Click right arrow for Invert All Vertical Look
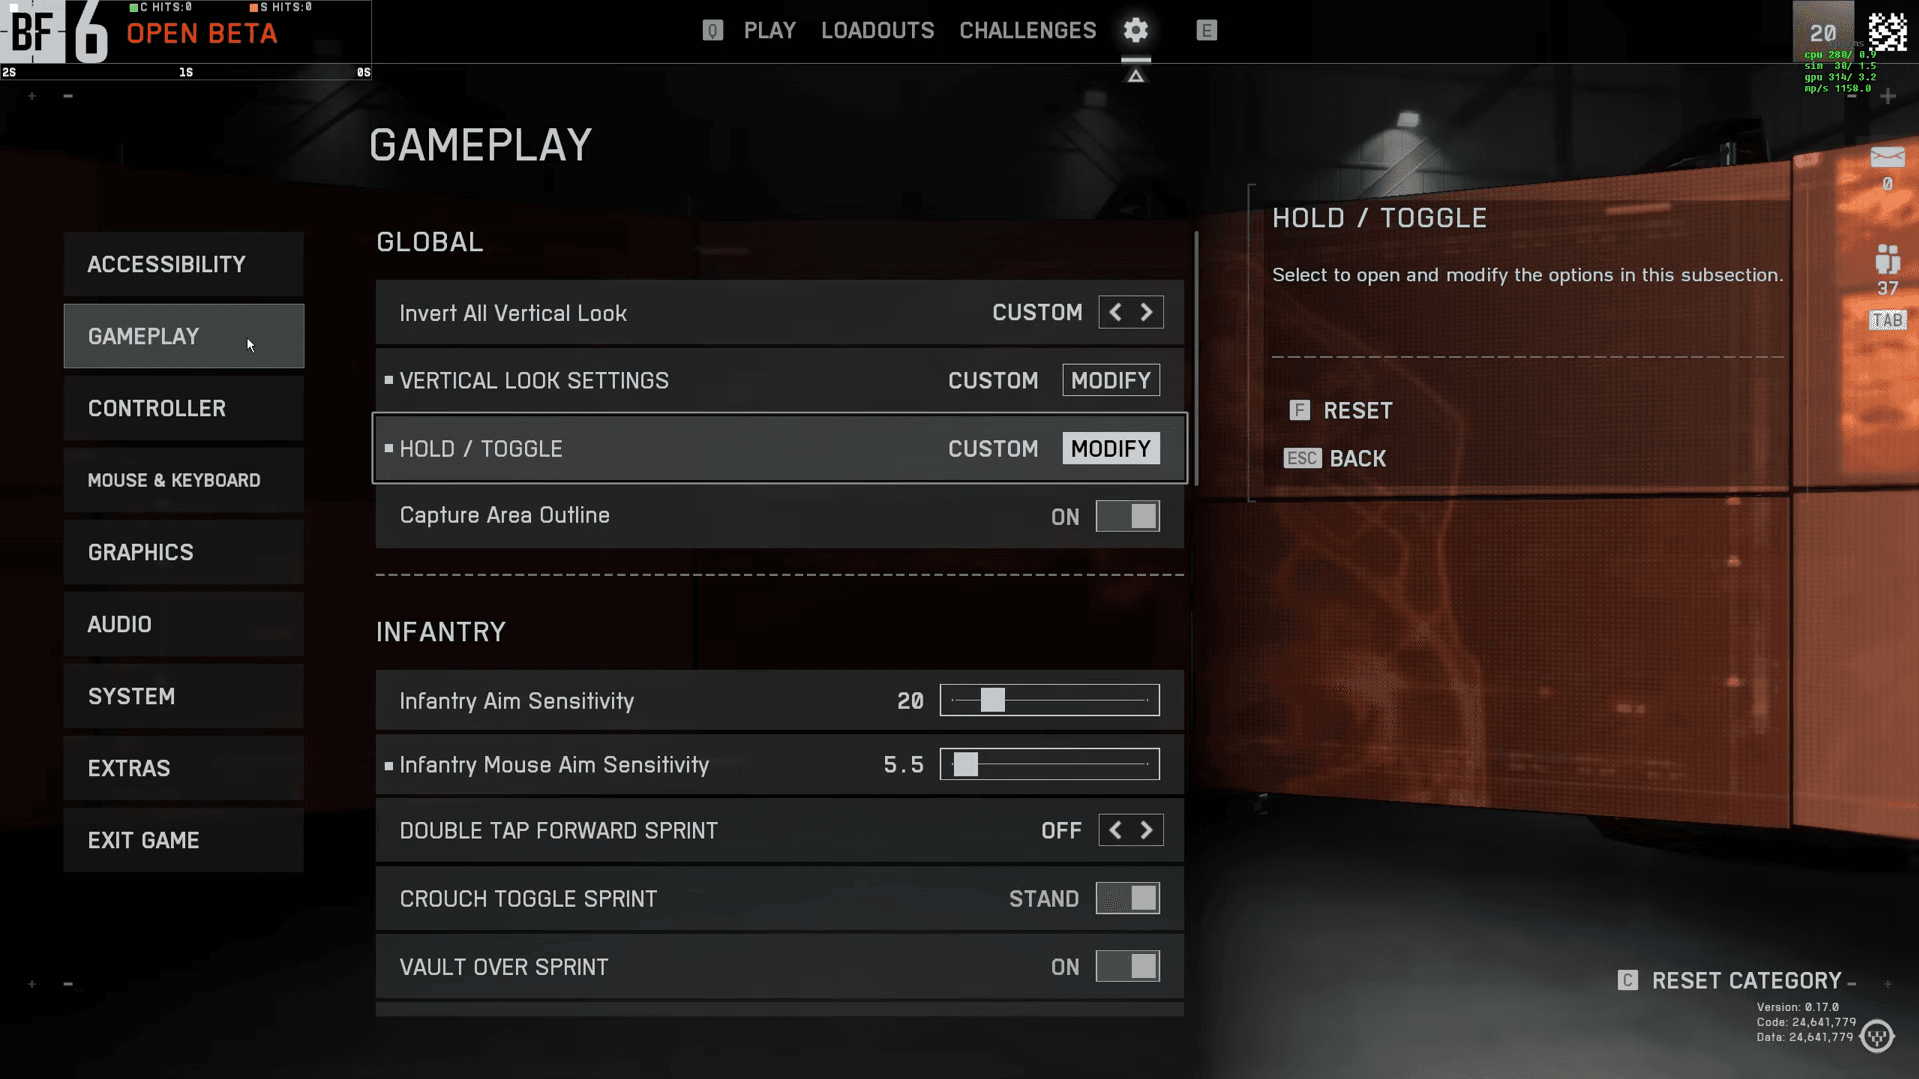 point(1147,312)
